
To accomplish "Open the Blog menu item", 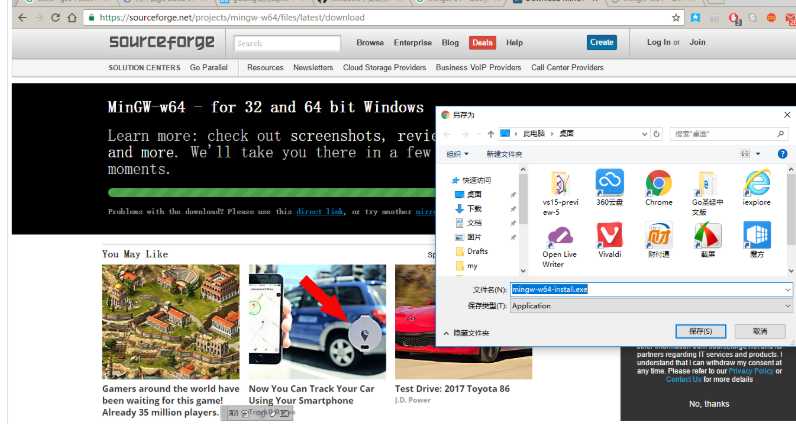I will click(x=450, y=43).
